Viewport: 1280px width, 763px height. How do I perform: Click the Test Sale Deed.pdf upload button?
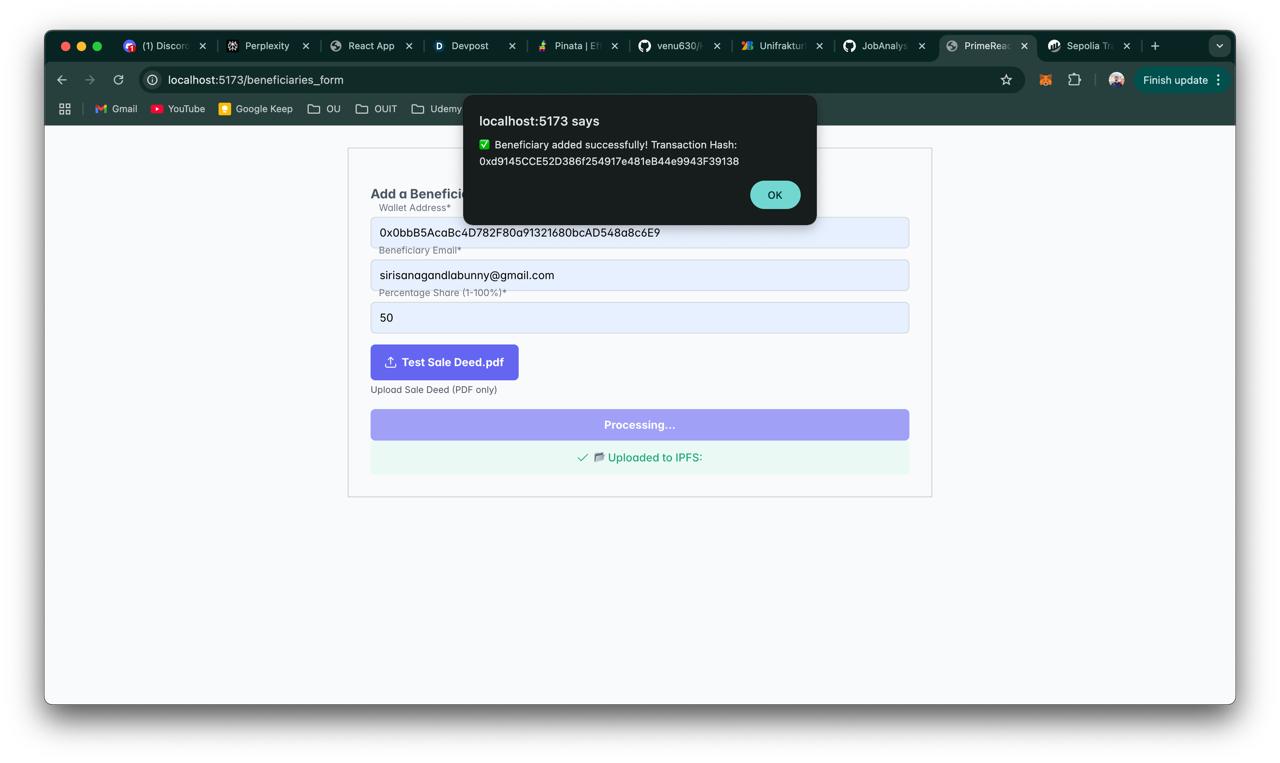click(444, 362)
